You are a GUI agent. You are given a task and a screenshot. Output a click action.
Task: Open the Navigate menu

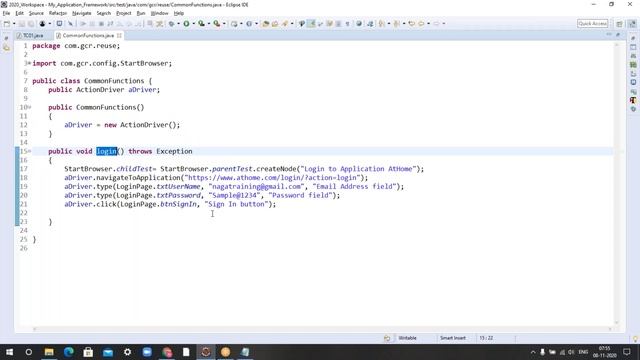(82, 13)
